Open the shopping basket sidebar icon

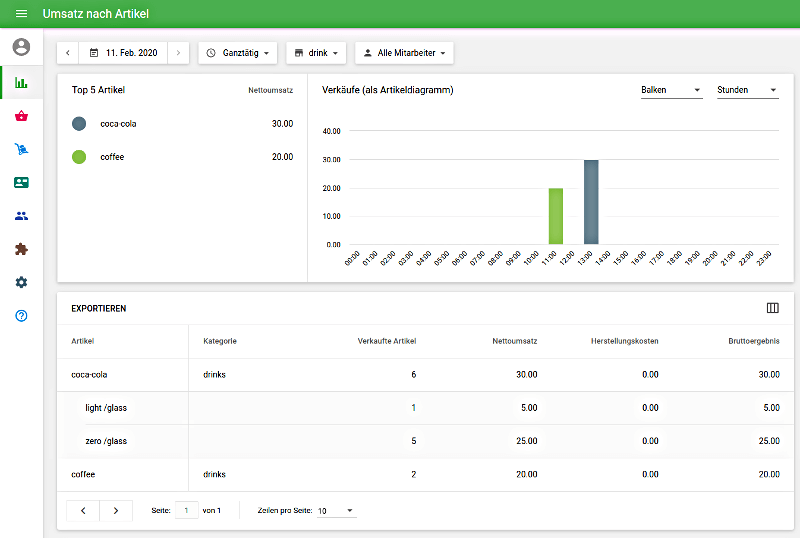[x=21, y=116]
